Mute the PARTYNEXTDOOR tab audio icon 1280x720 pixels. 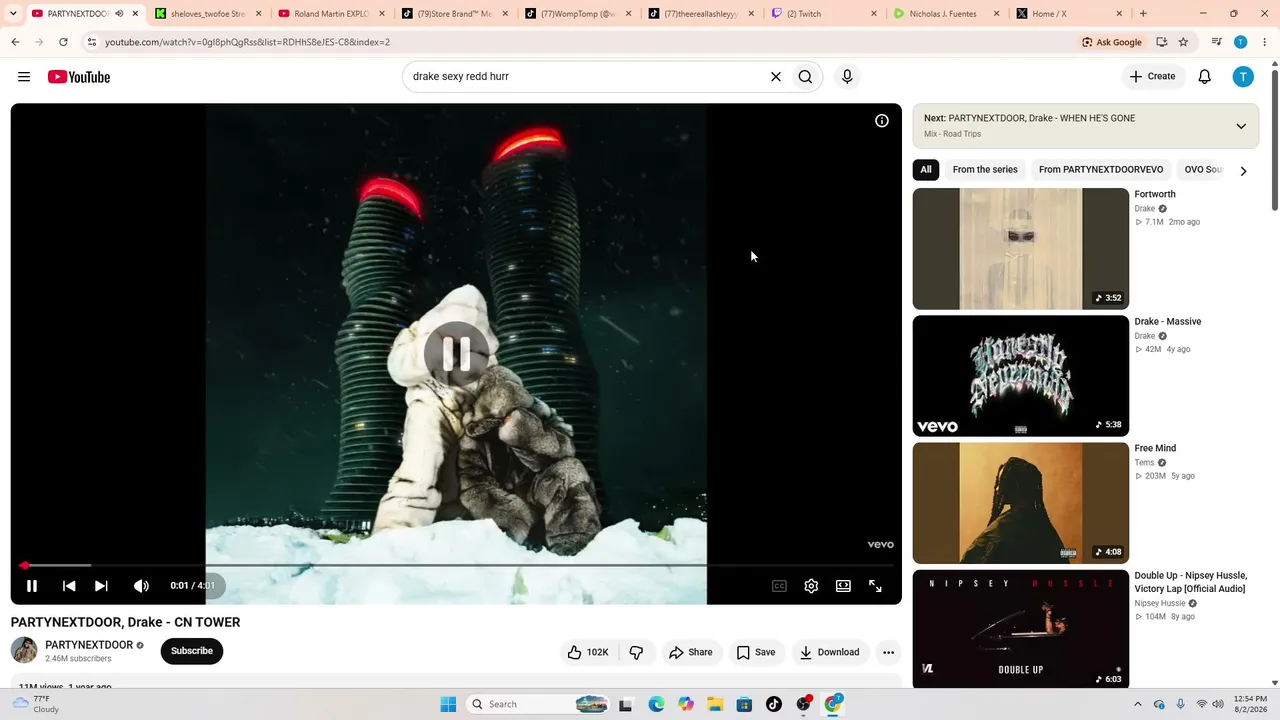click(119, 14)
